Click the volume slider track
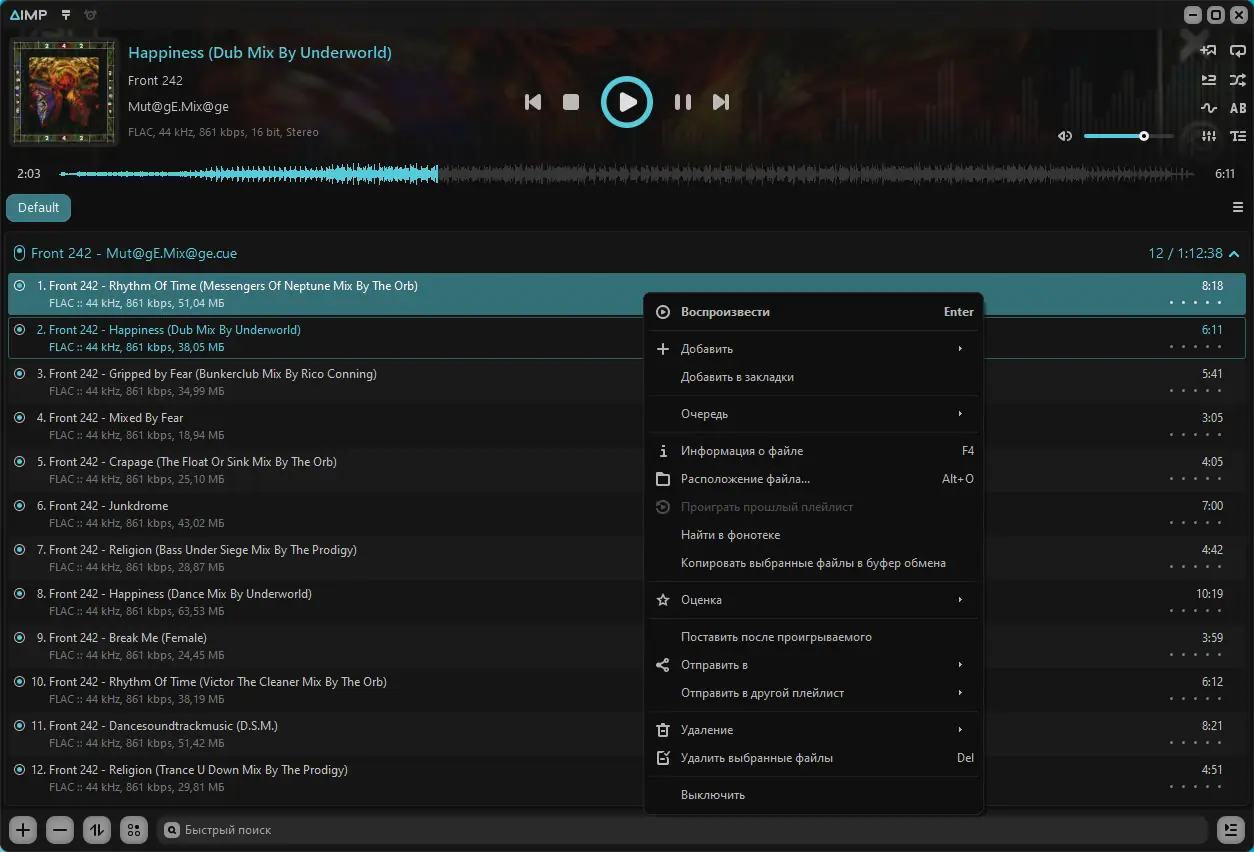 click(1129, 136)
